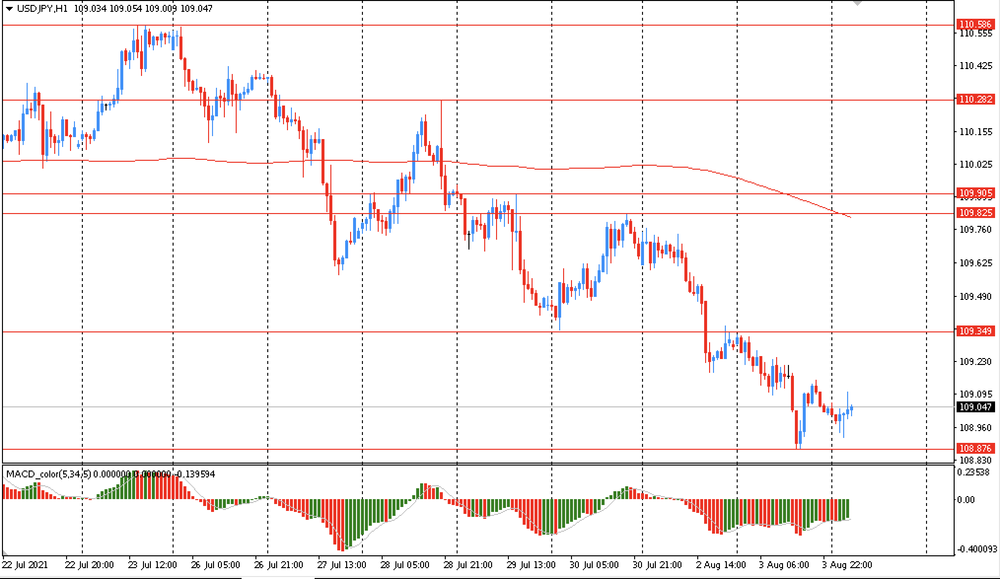This screenshot has height=579, width=1000.
Task: Click the 109.230 price scale value
Action: tap(976, 362)
